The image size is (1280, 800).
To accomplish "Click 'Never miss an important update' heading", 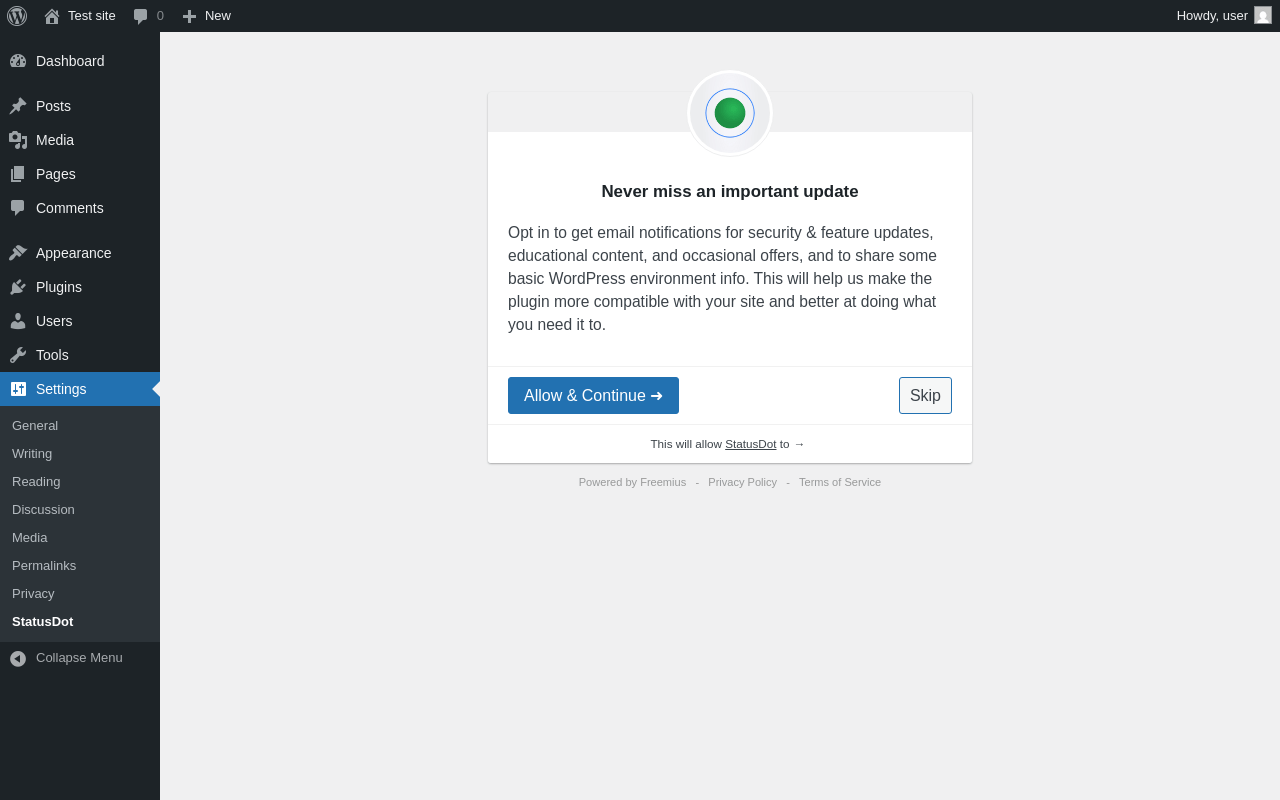I will pyautogui.click(x=730, y=192).
